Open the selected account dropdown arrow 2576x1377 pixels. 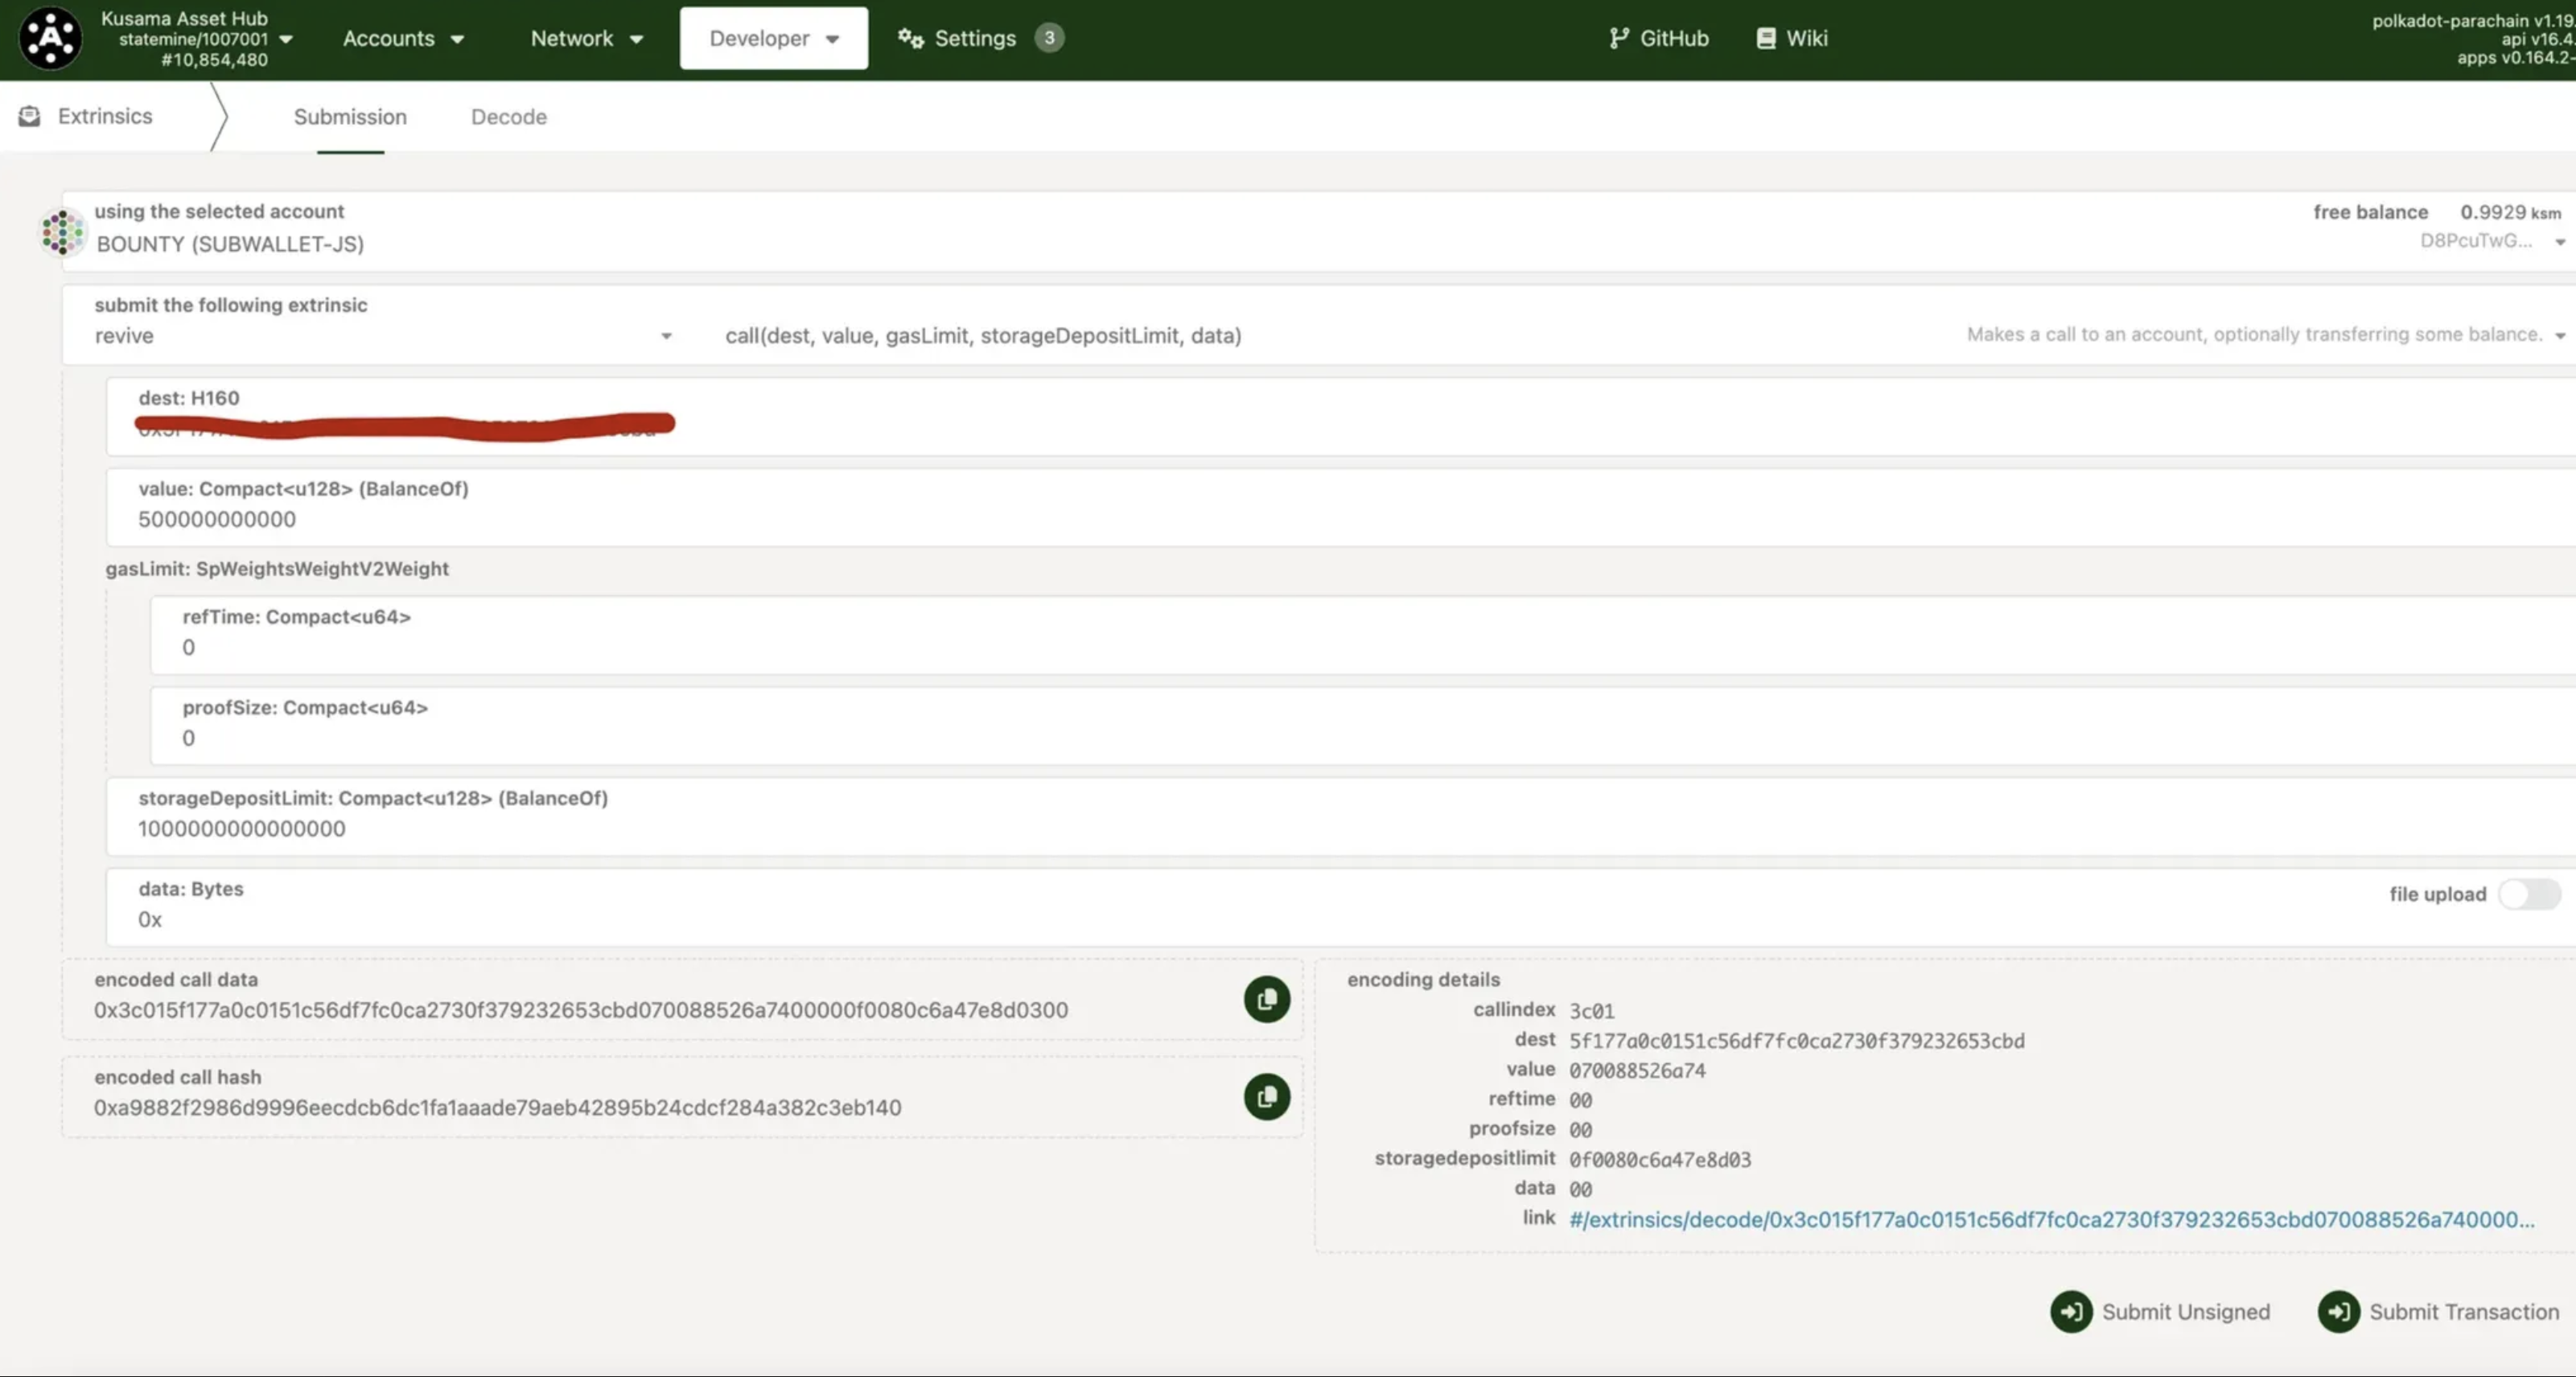click(2559, 242)
